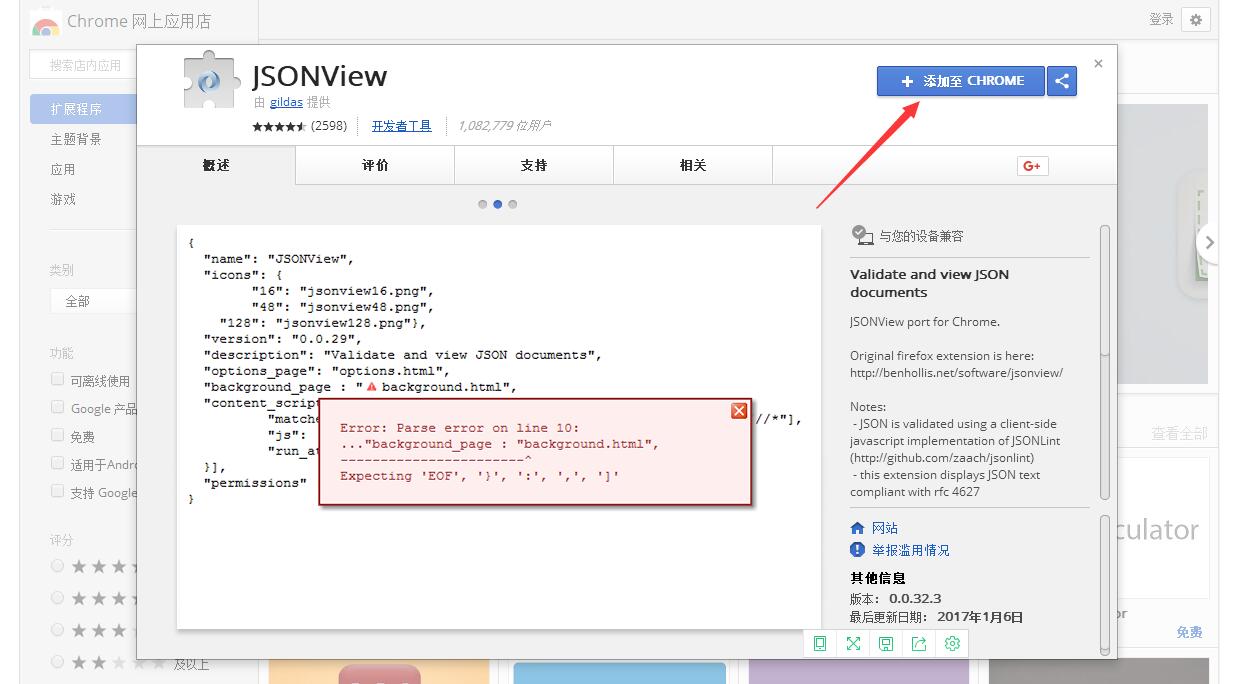Viewport: 1254px width, 684px height.
Task: Switch to the 概述 tab
Action: coord(216,165)
